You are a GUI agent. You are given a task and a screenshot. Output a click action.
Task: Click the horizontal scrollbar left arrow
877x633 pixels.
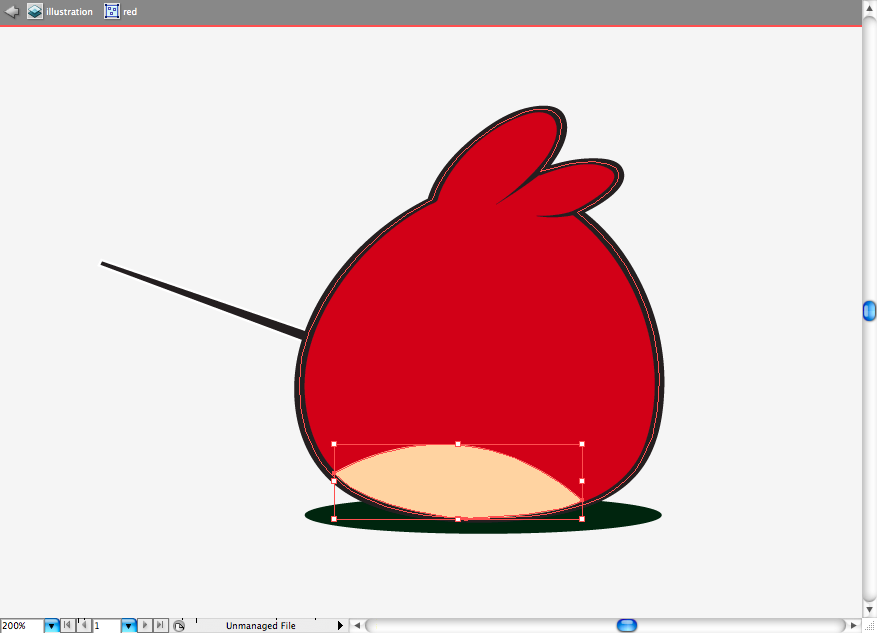pyautogui.click(x=357, y=626)
